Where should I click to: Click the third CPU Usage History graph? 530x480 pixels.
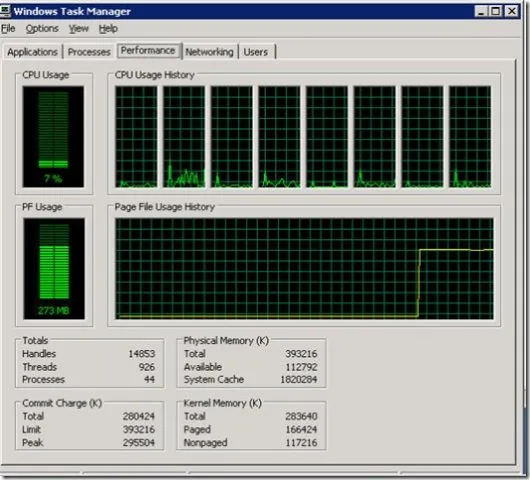coord(232,137)
